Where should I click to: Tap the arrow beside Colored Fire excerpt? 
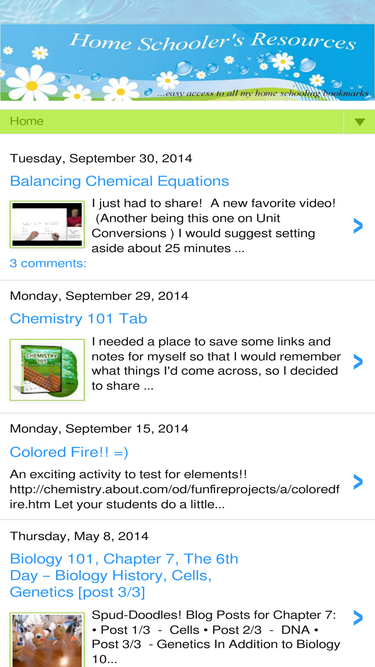pos(358,482)
